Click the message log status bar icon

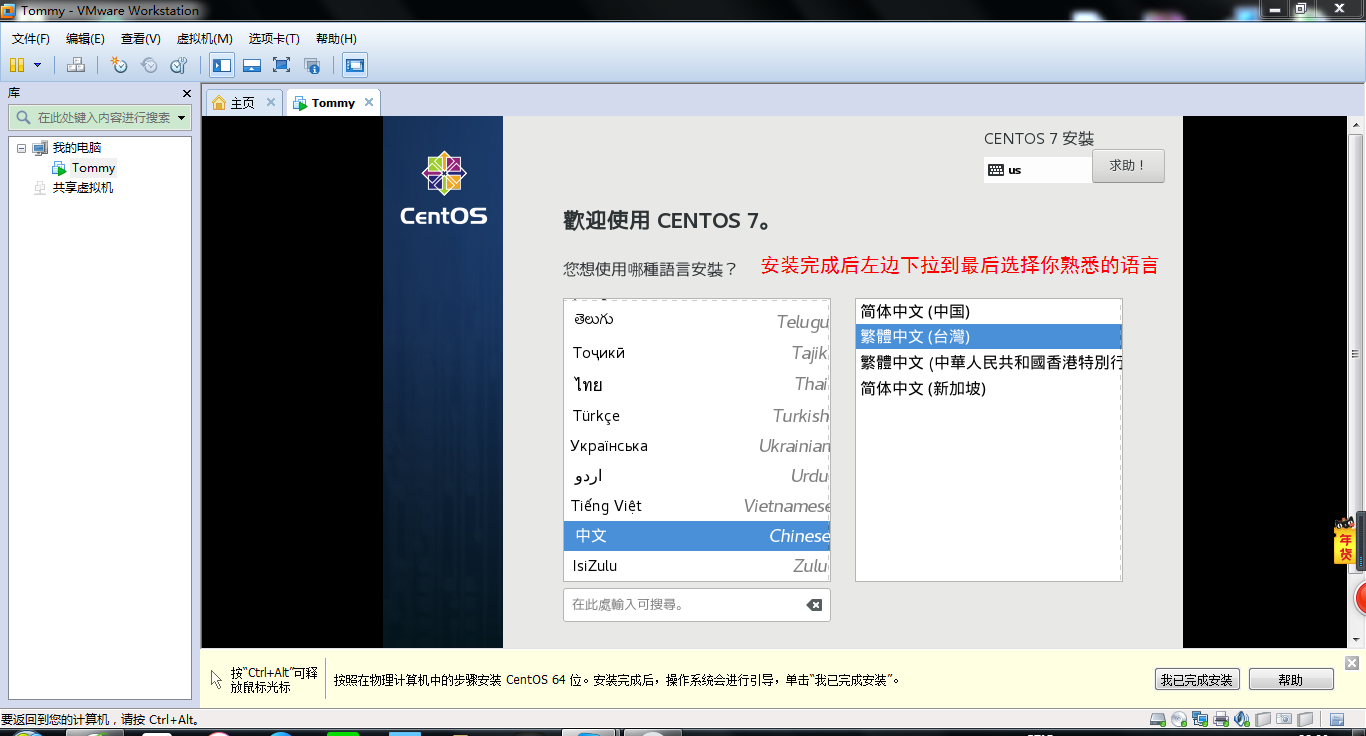1336,719
